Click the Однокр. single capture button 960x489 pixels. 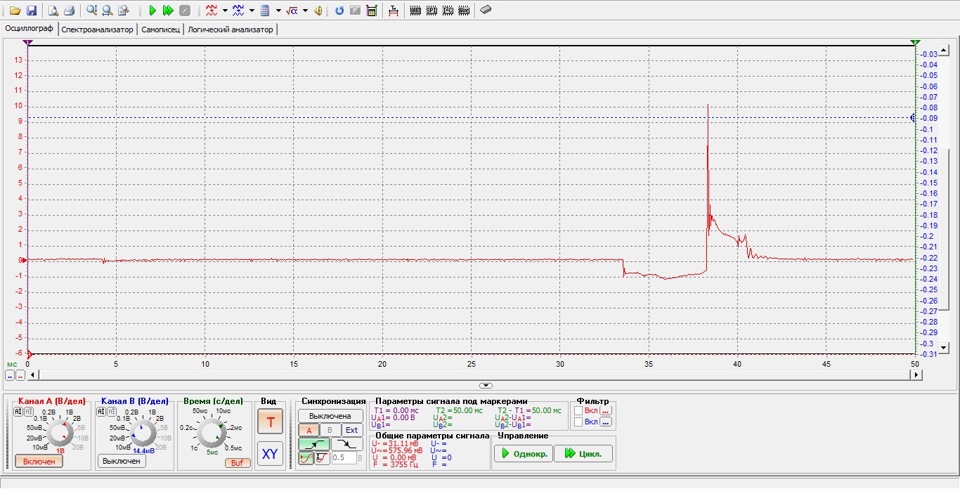click(x=523, y=454)
